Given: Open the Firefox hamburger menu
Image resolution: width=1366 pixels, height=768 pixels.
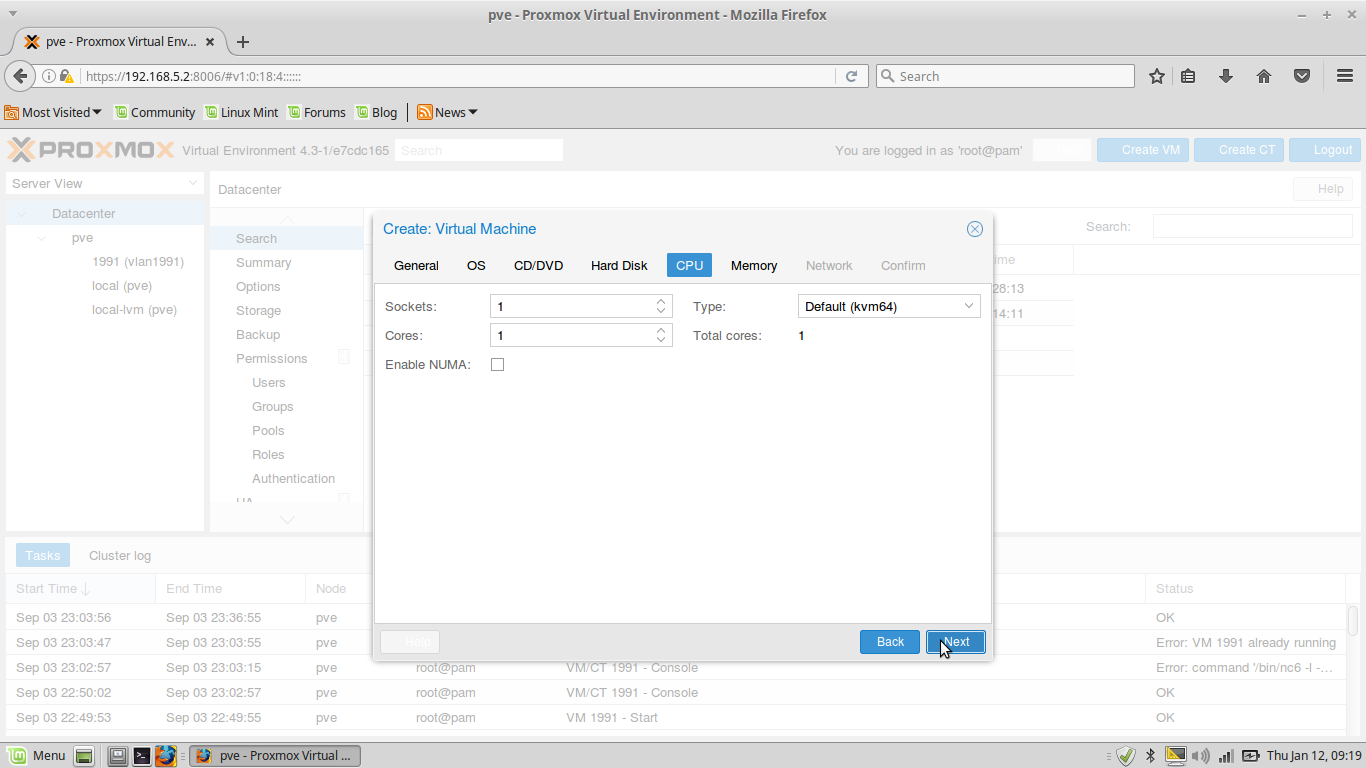Looking at the screenshot, I should click(1345, 76).
